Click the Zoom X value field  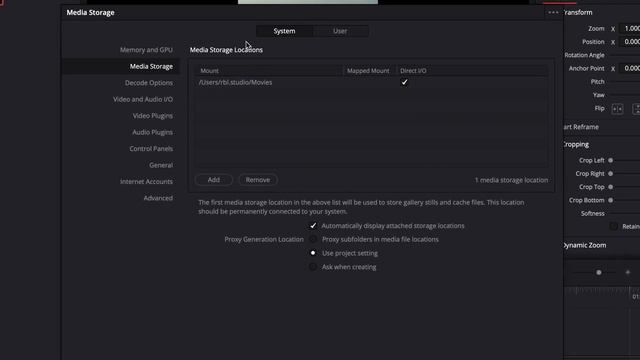point(630,29)
